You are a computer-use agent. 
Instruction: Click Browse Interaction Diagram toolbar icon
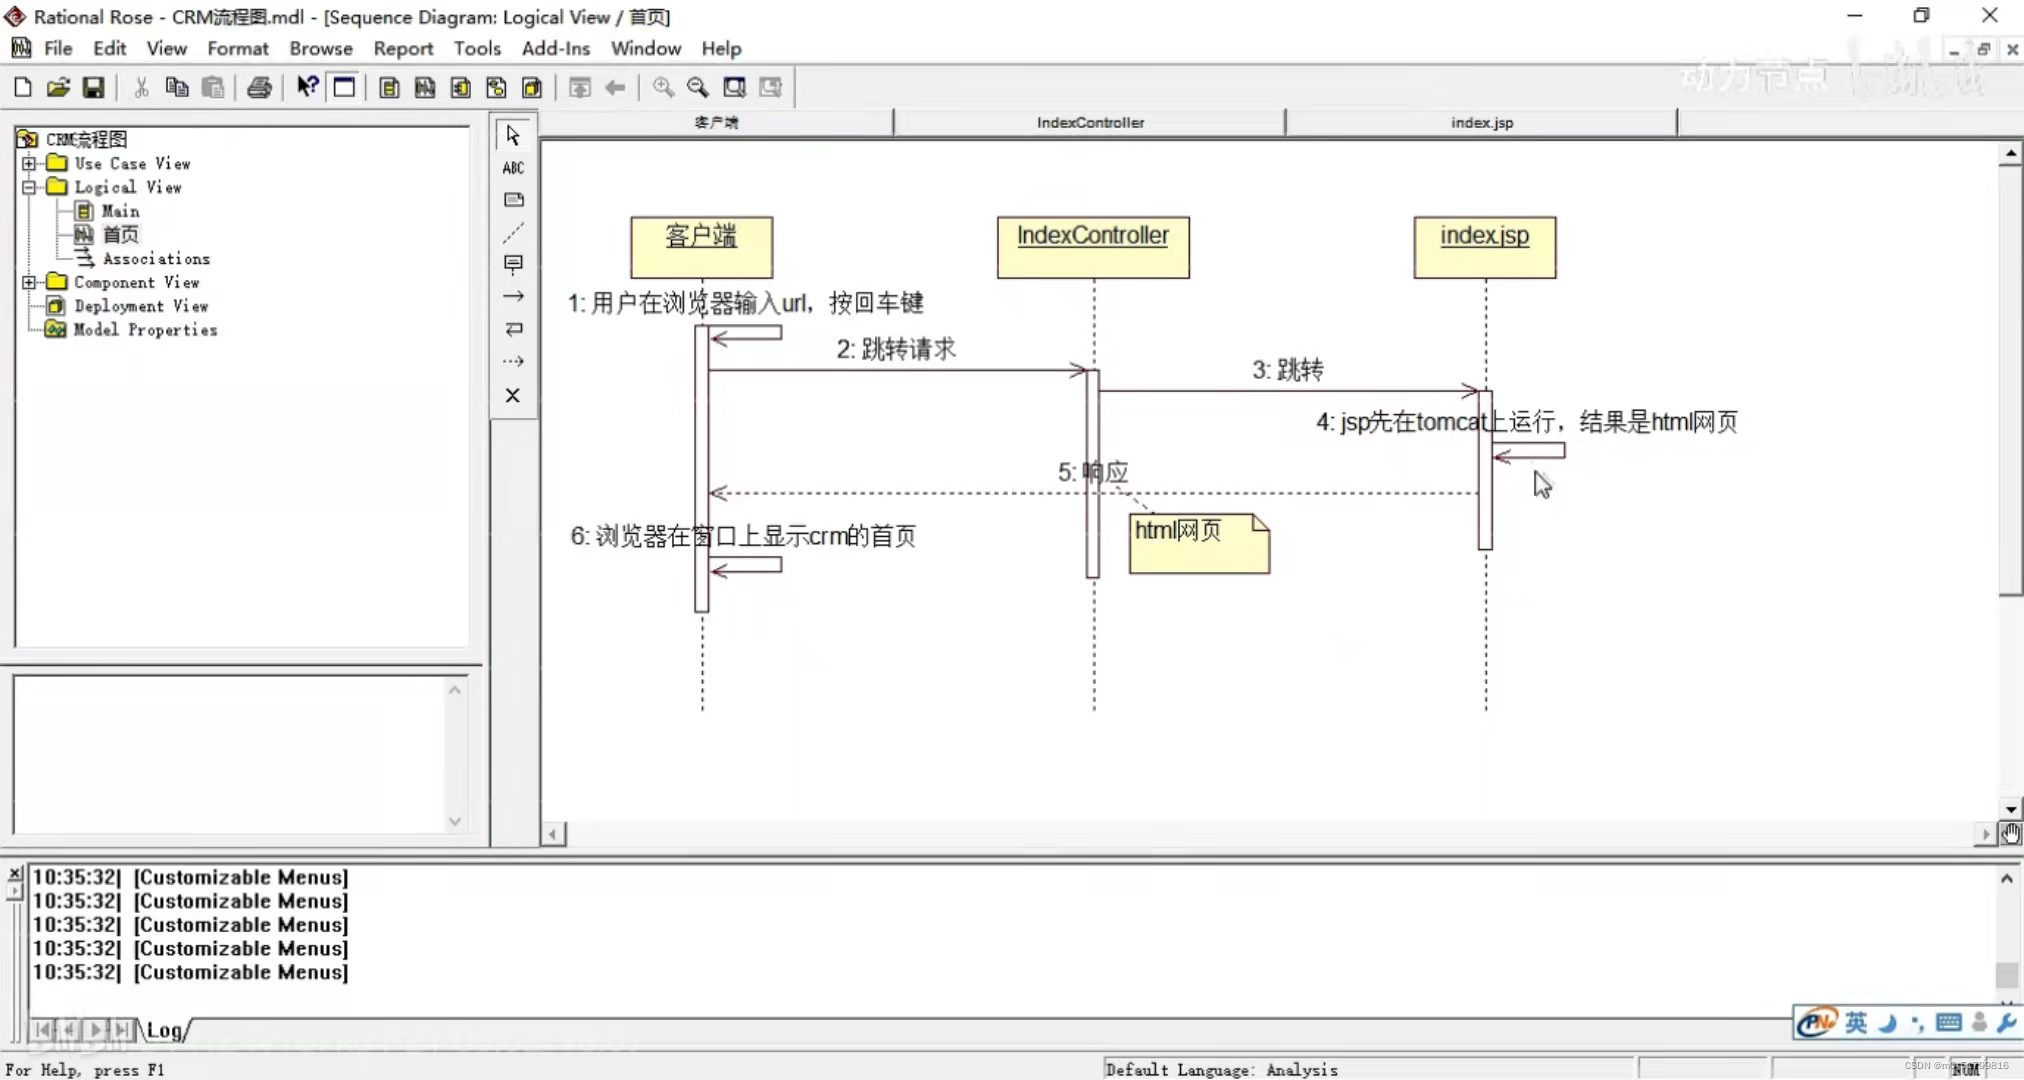425,88
